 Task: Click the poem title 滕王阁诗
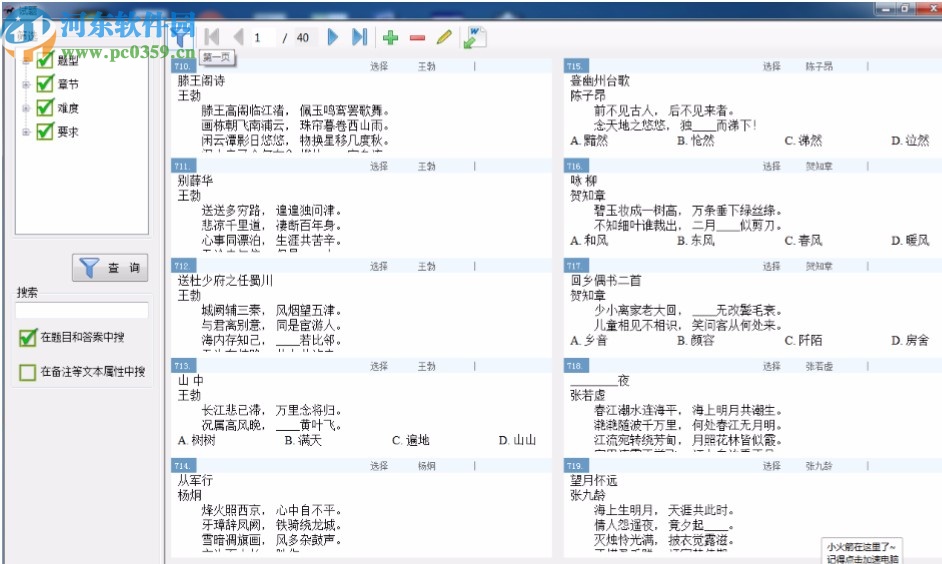pos(201,80)
